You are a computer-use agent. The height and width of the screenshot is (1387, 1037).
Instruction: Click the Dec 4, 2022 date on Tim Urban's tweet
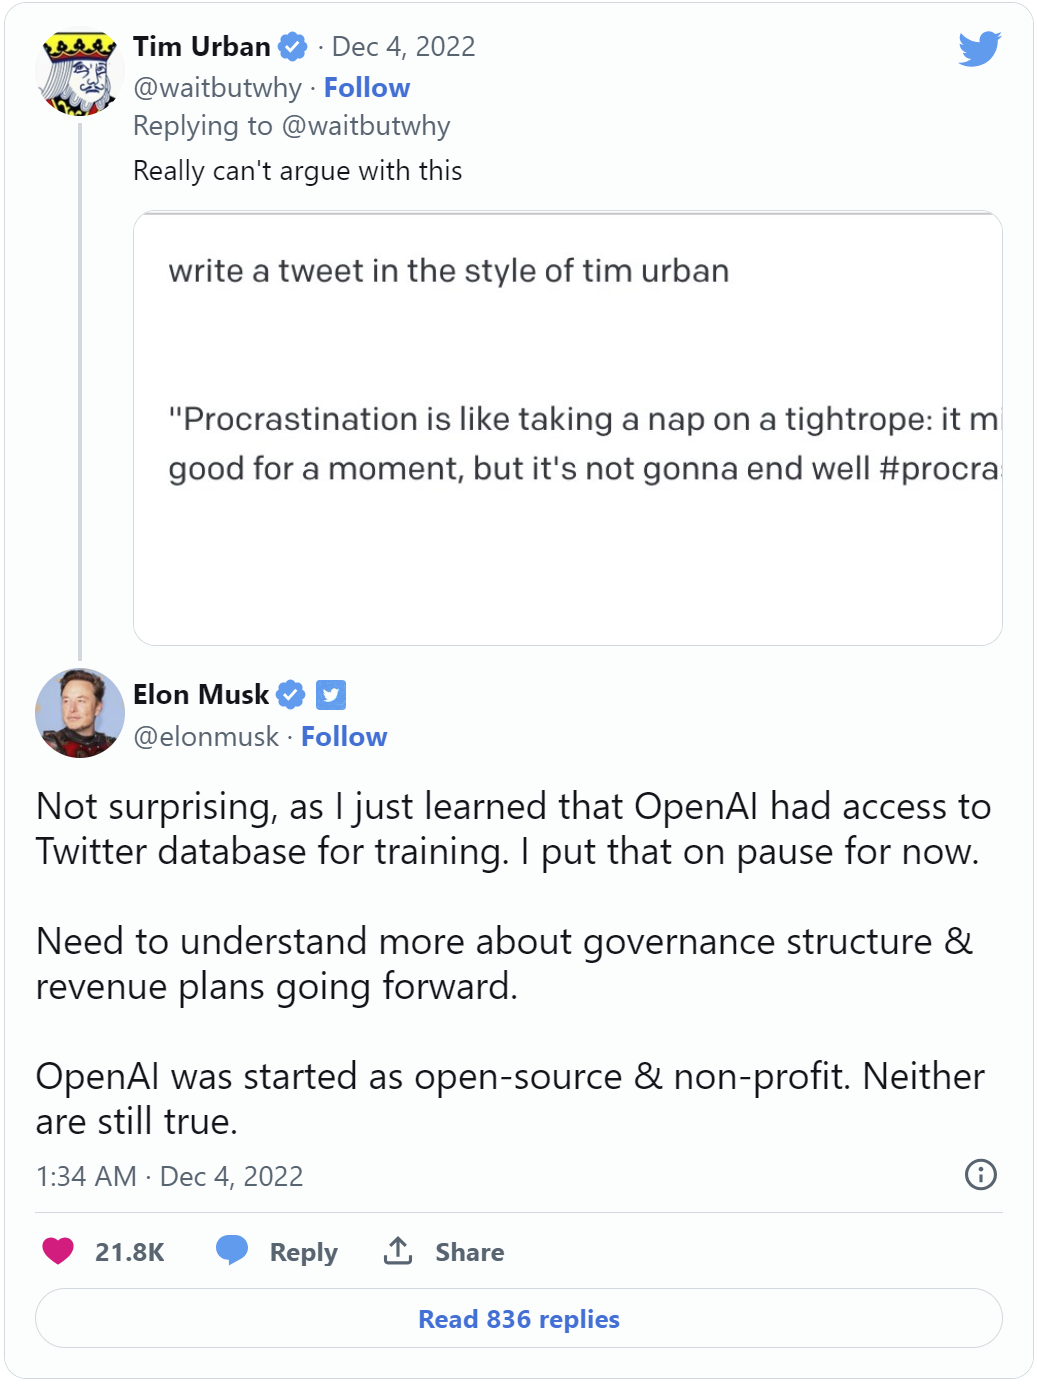pyautogui.click(x=403, y=47)
